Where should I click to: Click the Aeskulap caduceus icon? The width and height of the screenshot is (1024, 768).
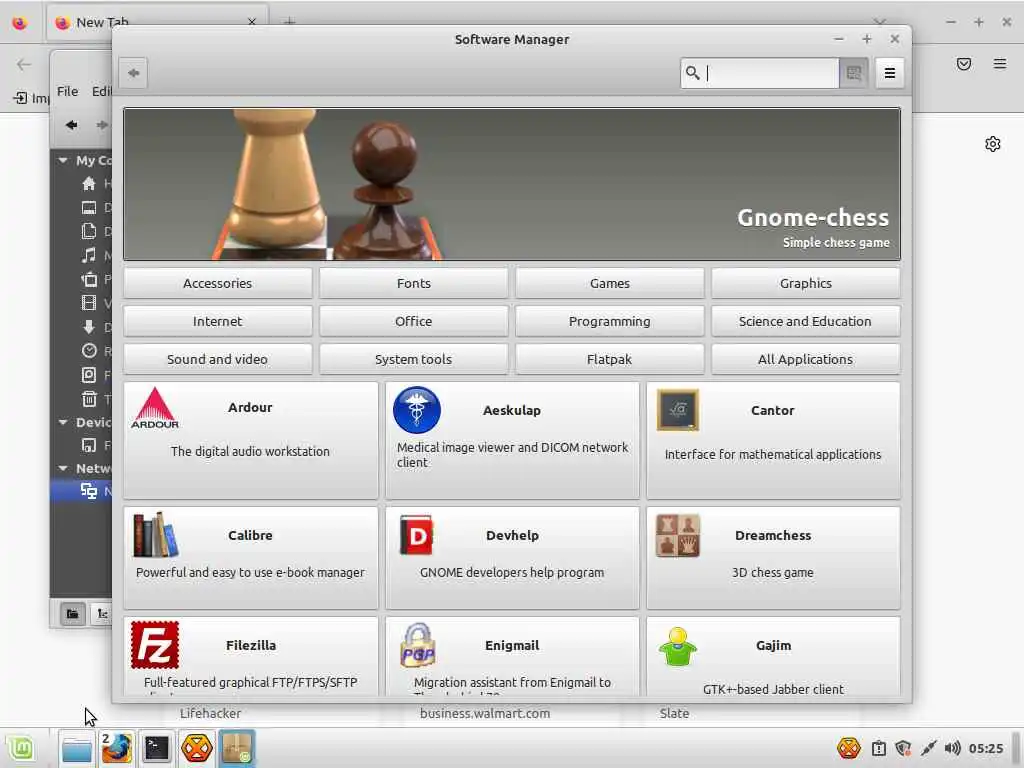point(417,410)
